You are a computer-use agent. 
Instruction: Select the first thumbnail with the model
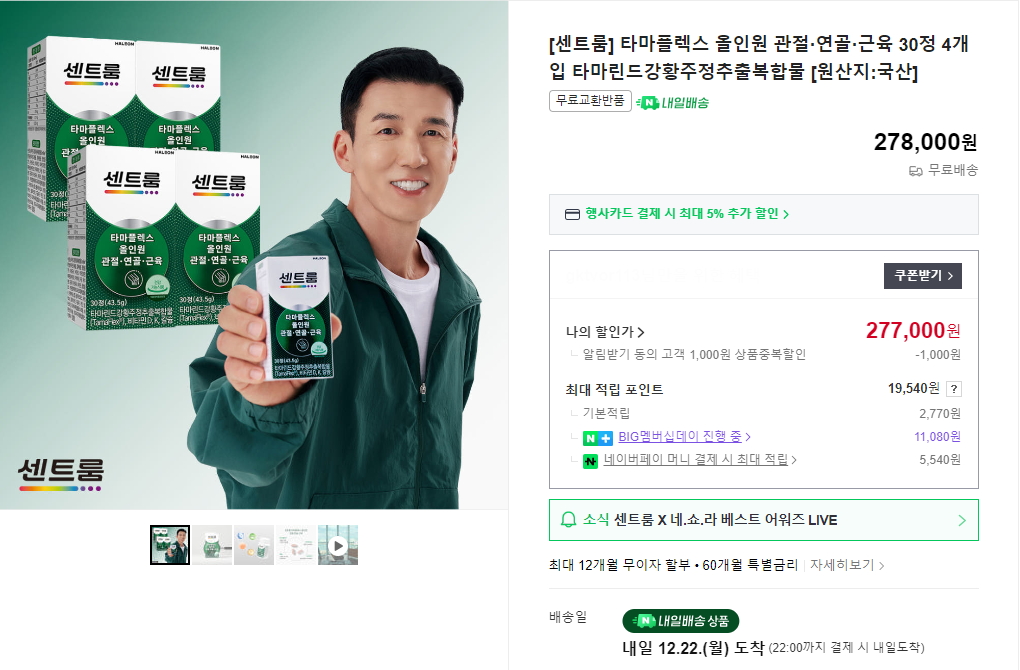[170, 545]
